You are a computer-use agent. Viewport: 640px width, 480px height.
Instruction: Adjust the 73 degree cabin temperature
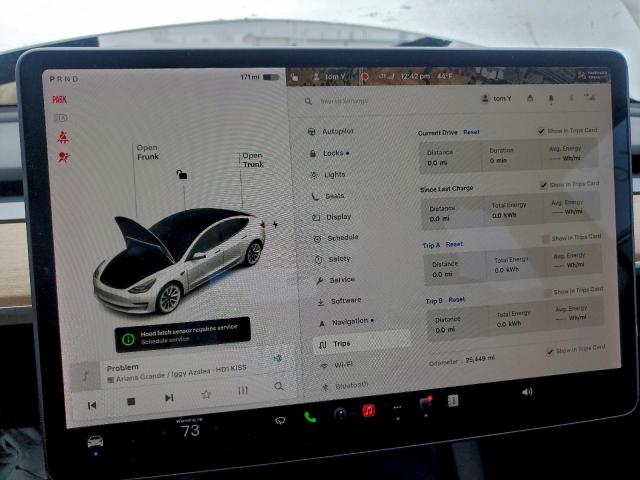pyautogui.click(x=190, y=431)
